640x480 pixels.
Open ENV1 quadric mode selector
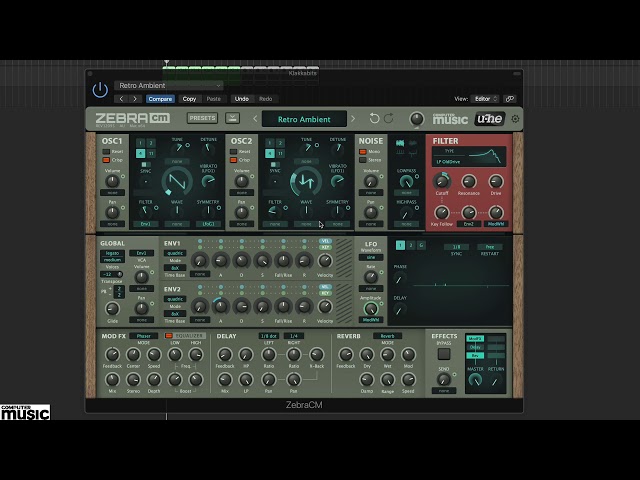tap(175, 253)
